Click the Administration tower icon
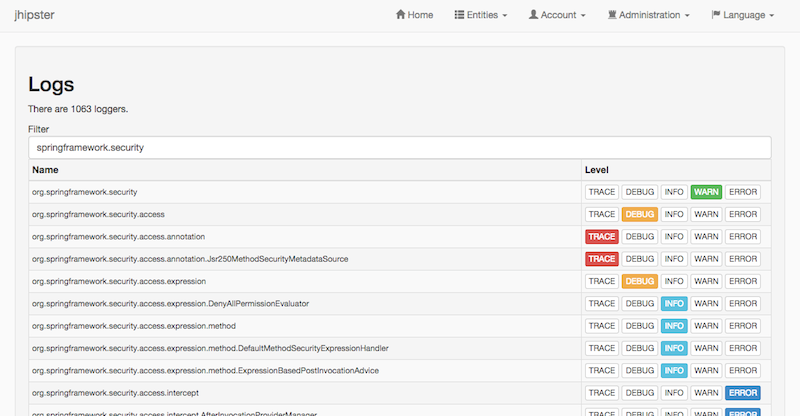 [611, 15]
